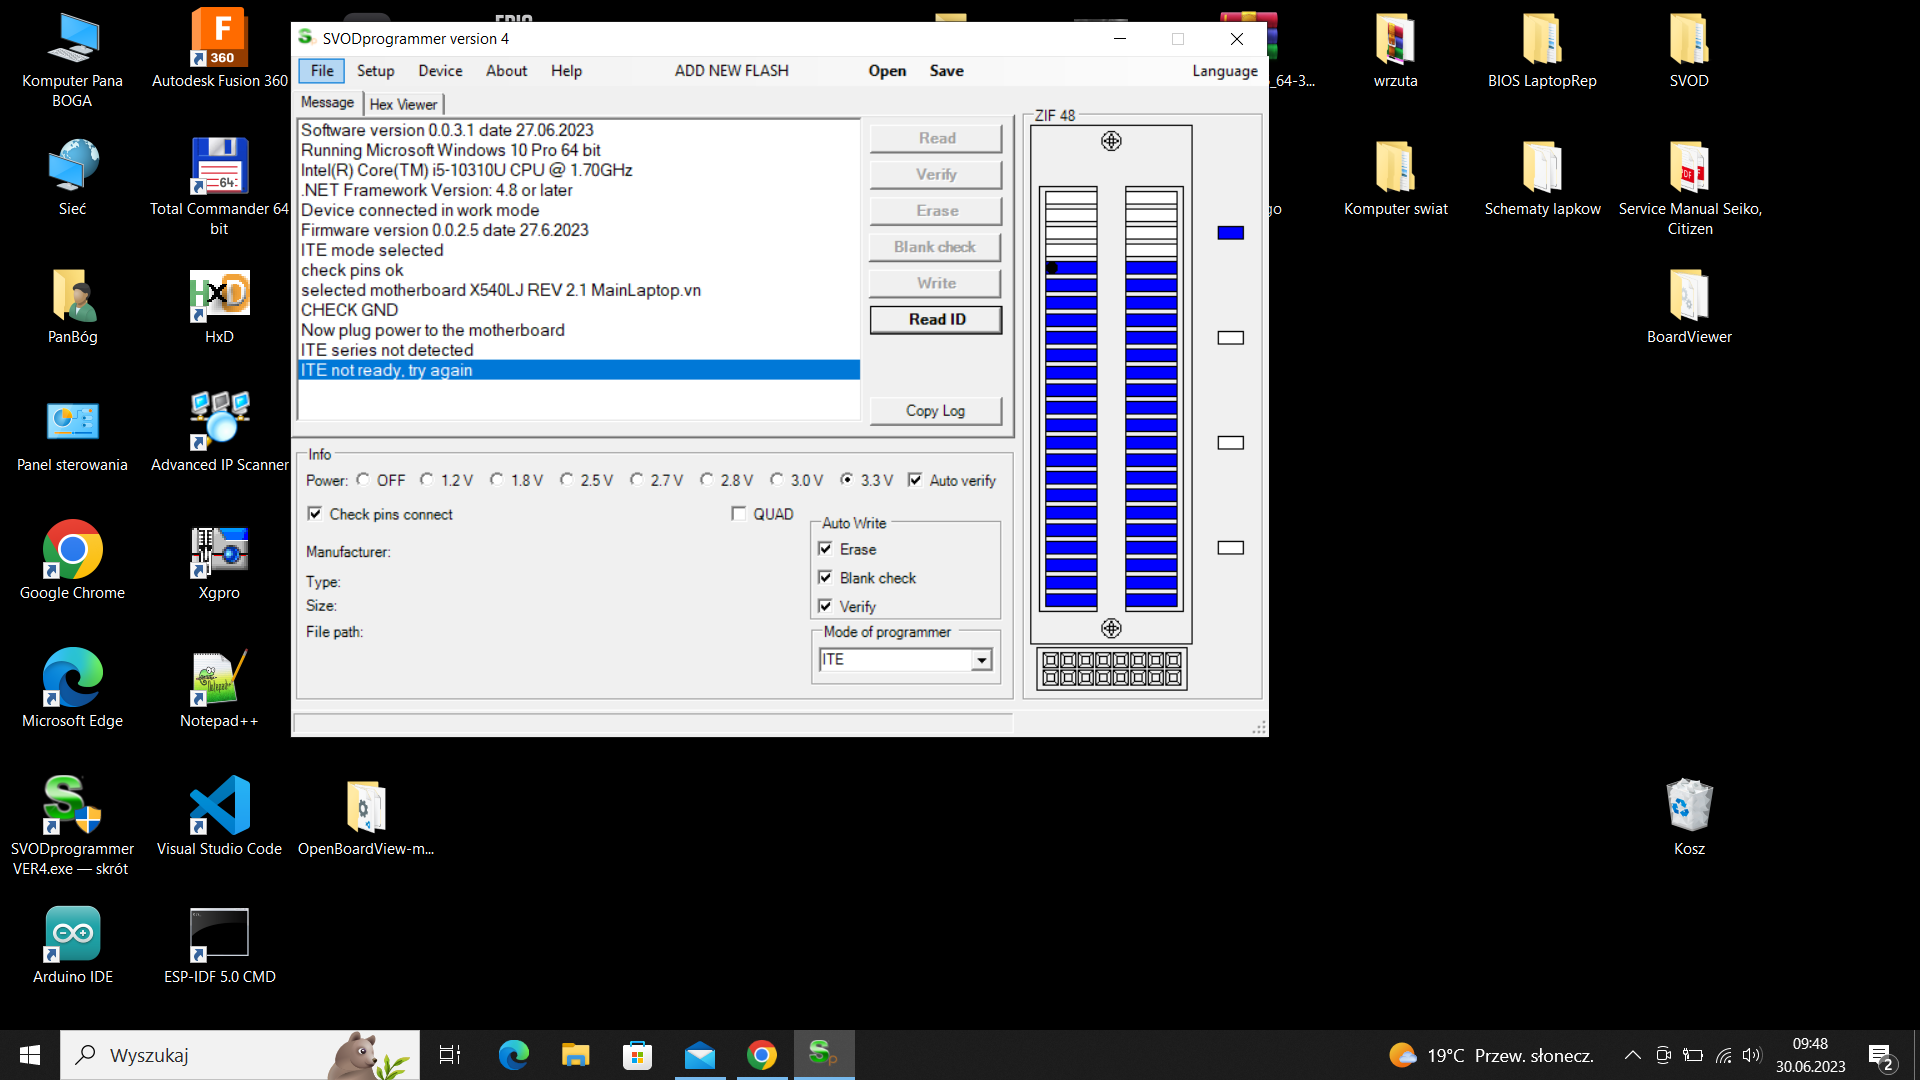This screenshot has height=1080, width=1920.
Task: Uncheck Check pins connect option
Action: [315, 514]
